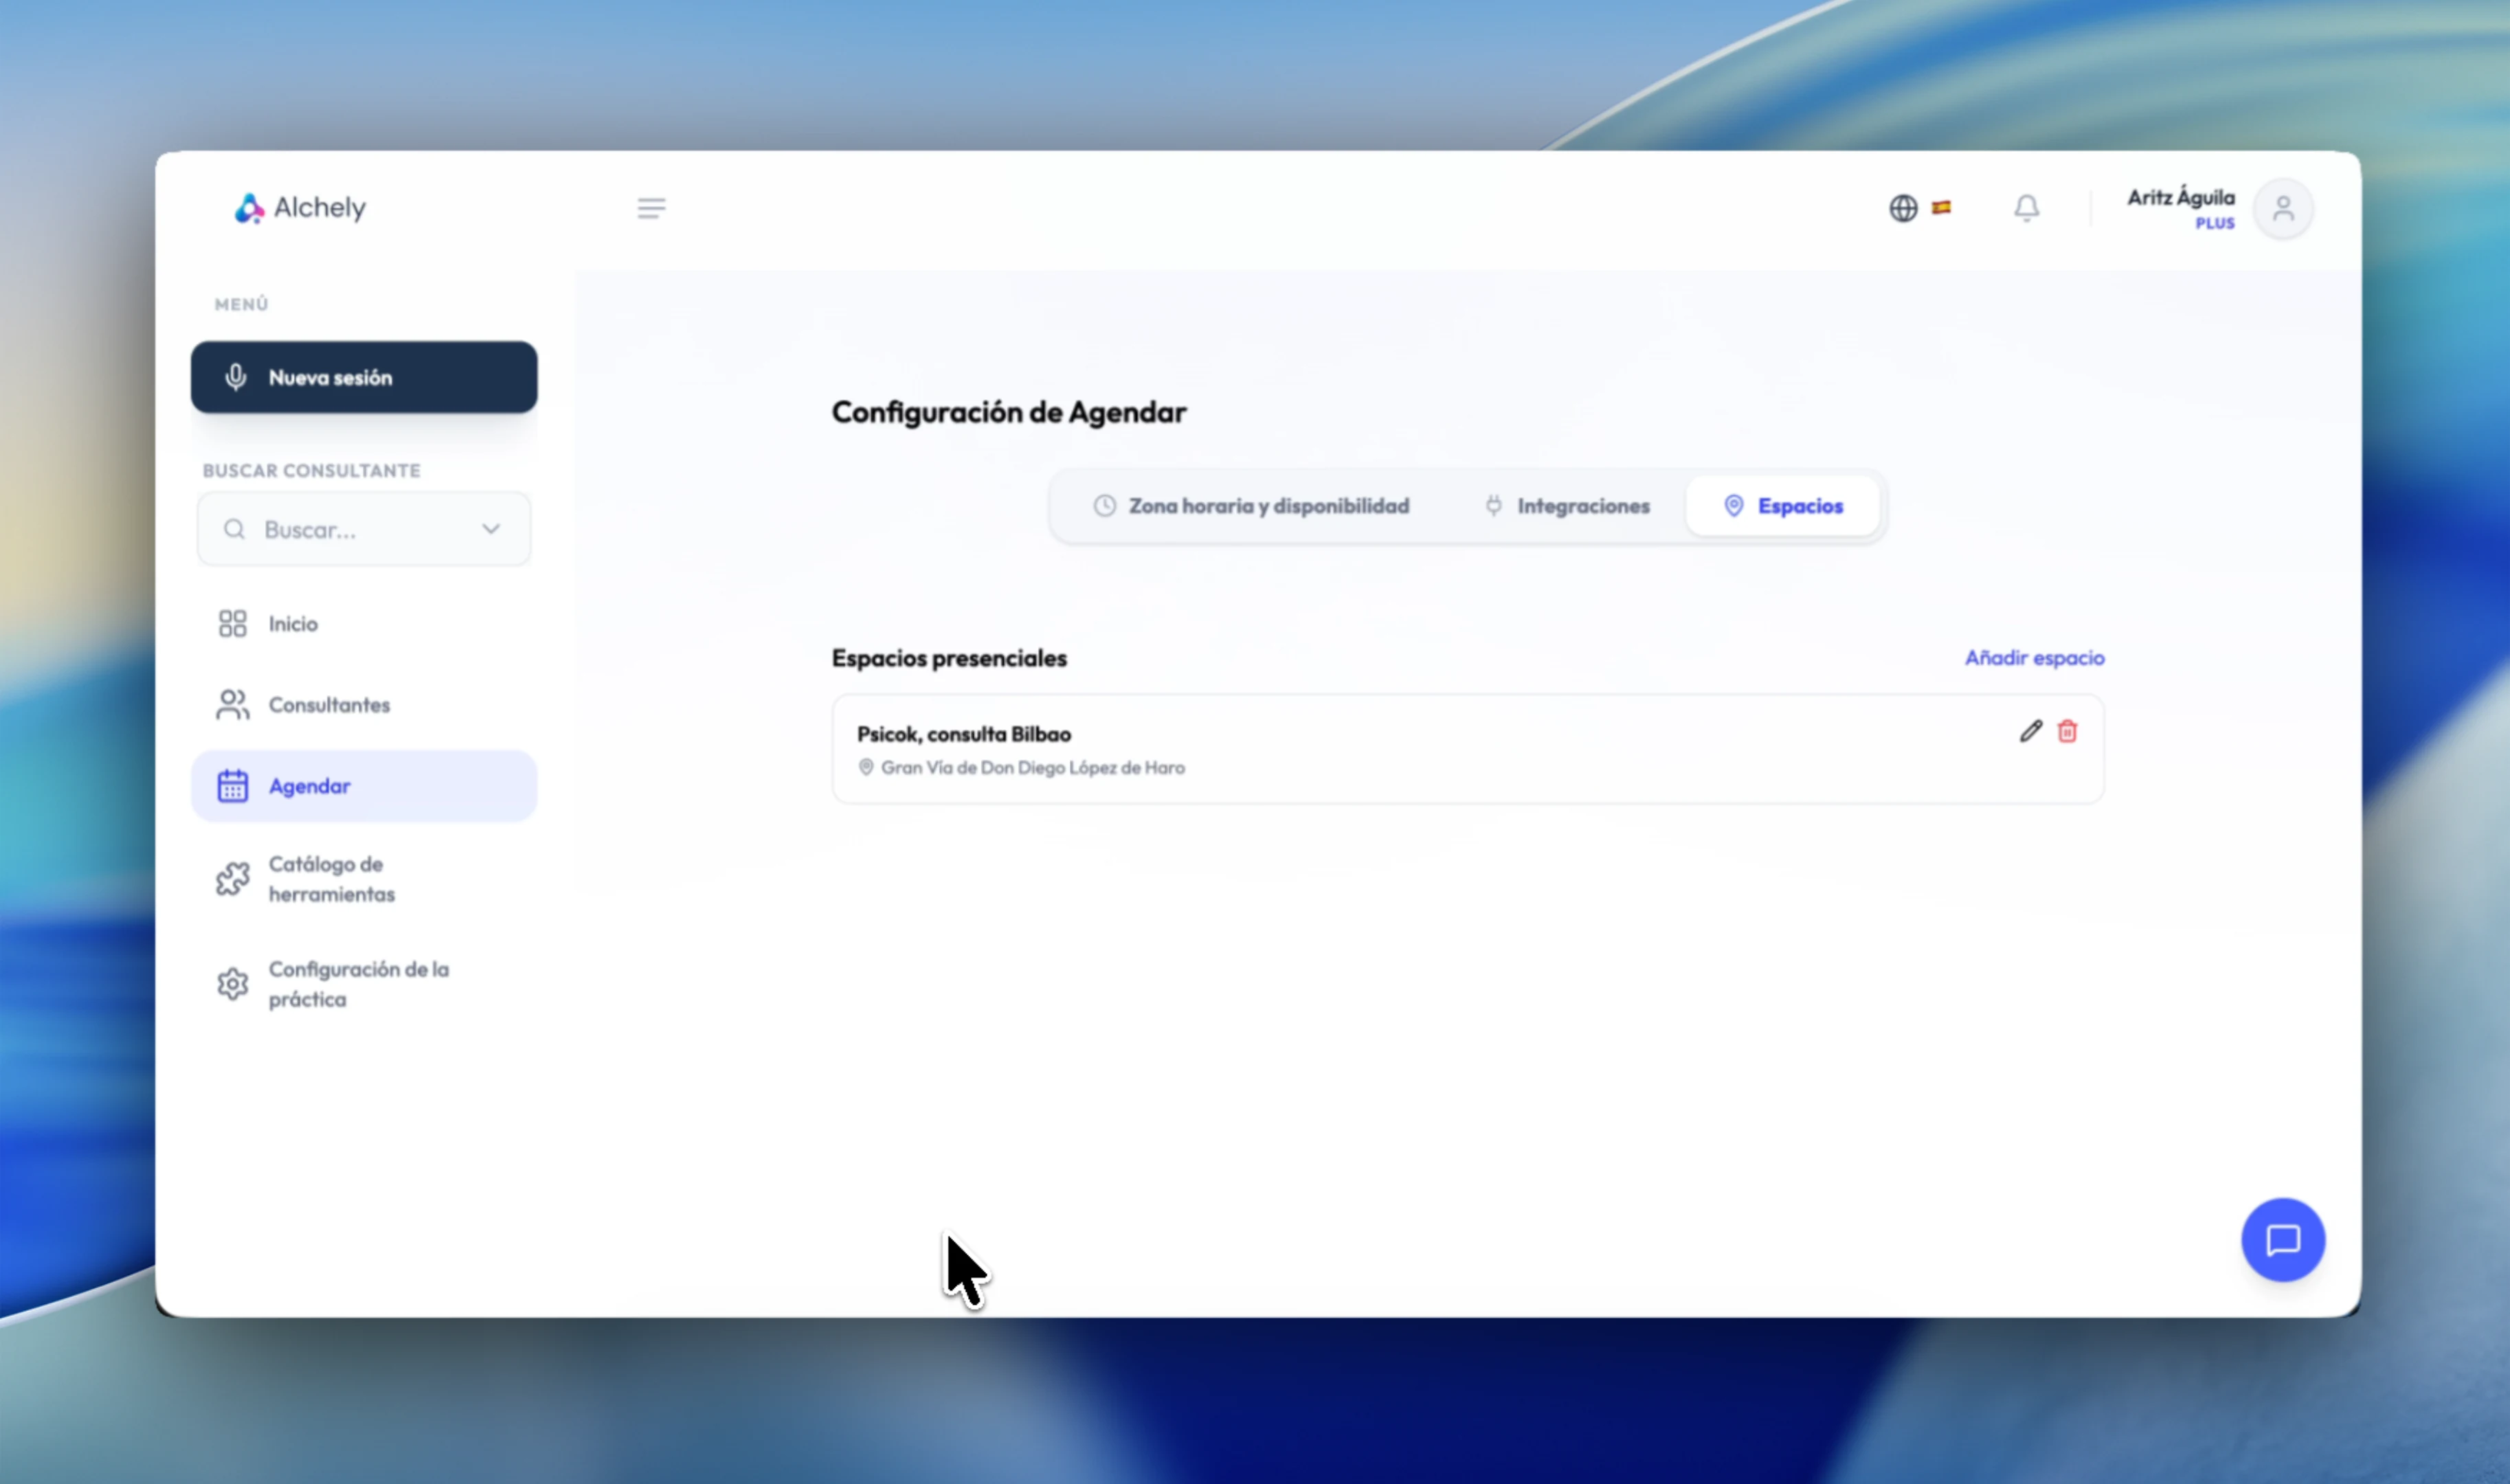Open Configuración de la práctica
The width and height of the screenshot is (2510, 1484).
[x=364, y=984]
